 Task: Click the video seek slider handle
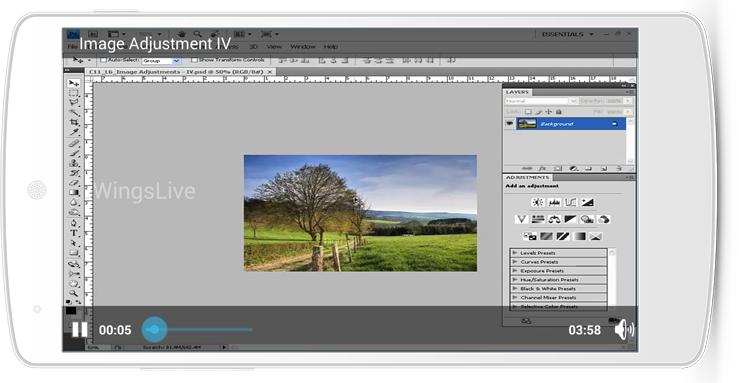coord(155,330)
